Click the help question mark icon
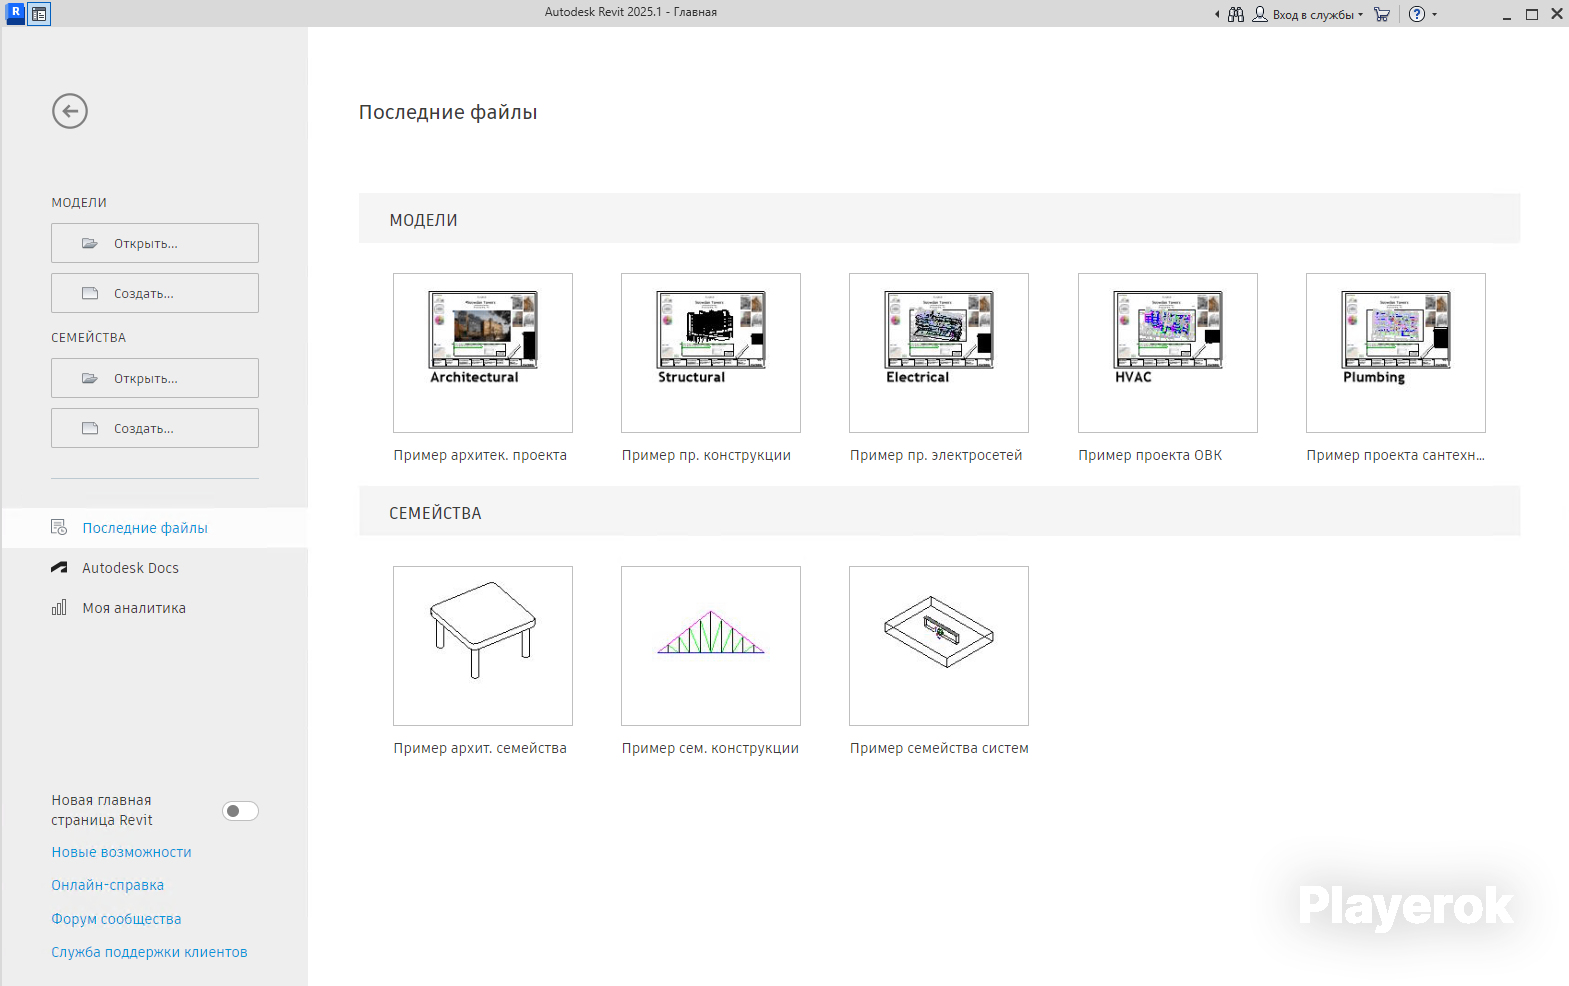Image resolution: width=1569 pixels, height=986 pixels. click(1417, 14)
